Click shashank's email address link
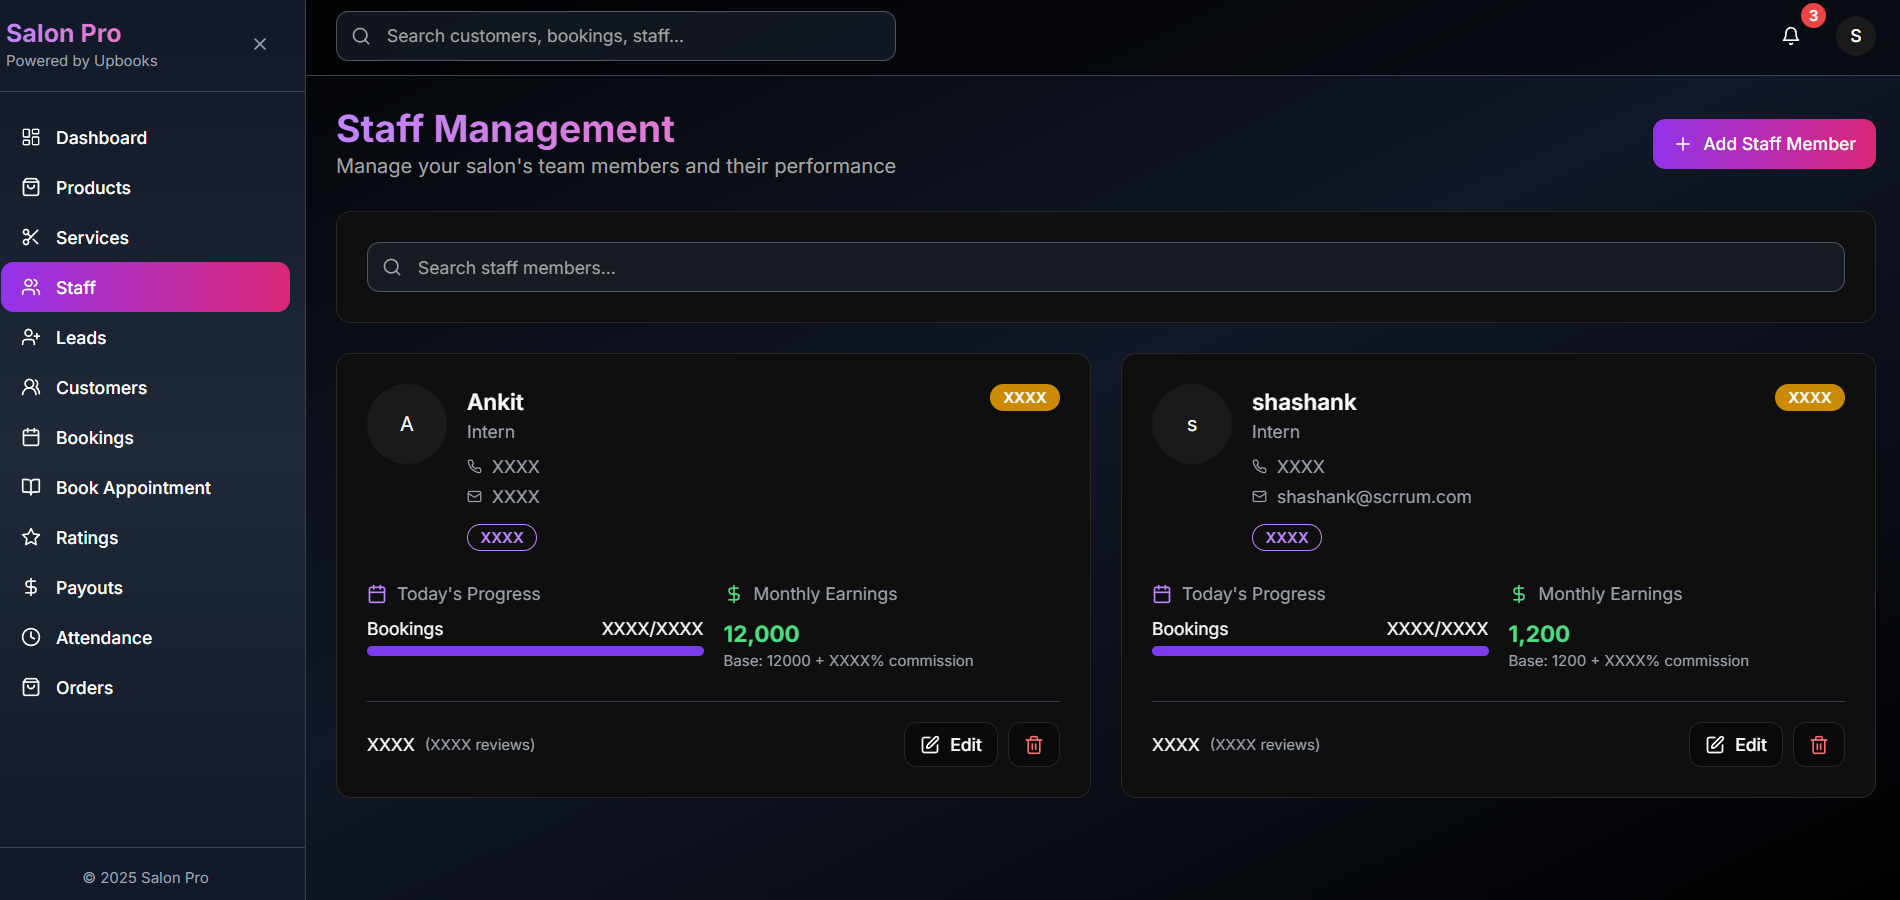 1374,496
